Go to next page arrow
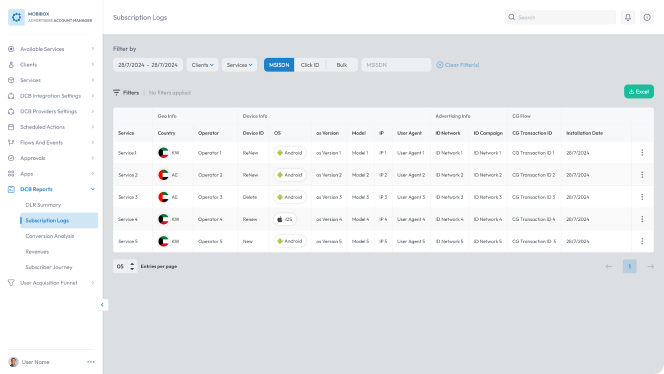 tap(650, 266)
